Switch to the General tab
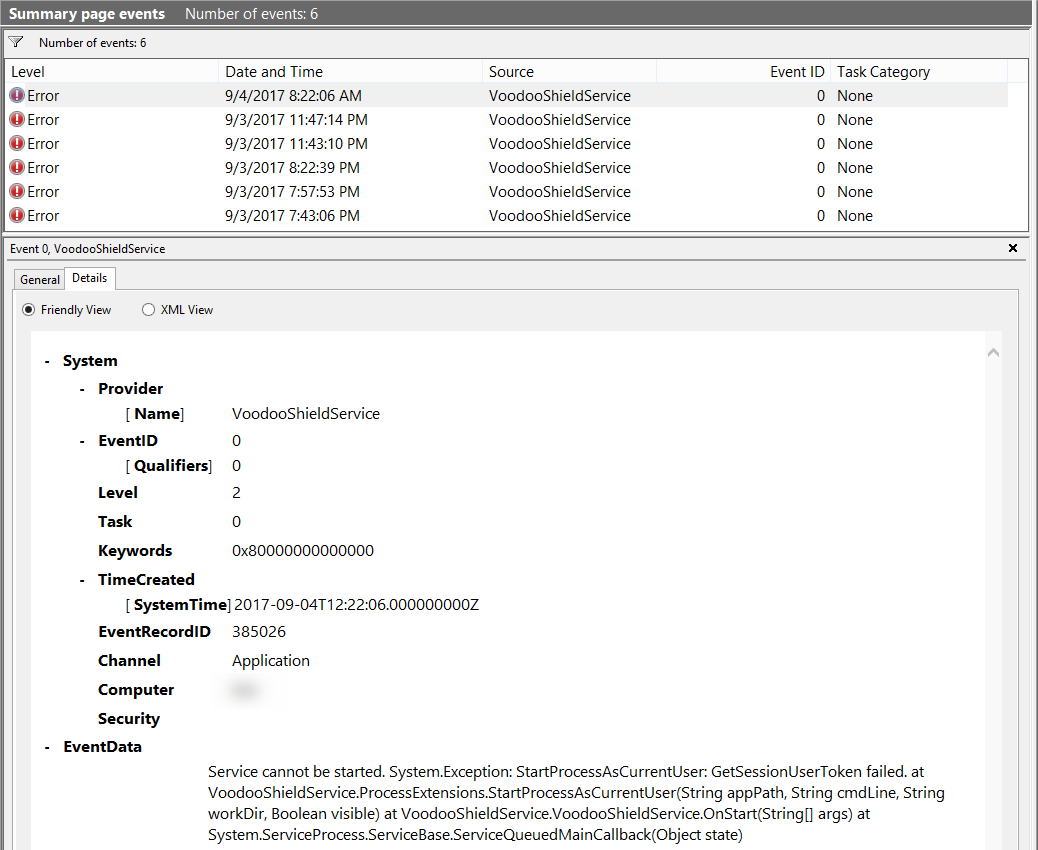Screen dimensions: 1038x850 click(40, 279)
